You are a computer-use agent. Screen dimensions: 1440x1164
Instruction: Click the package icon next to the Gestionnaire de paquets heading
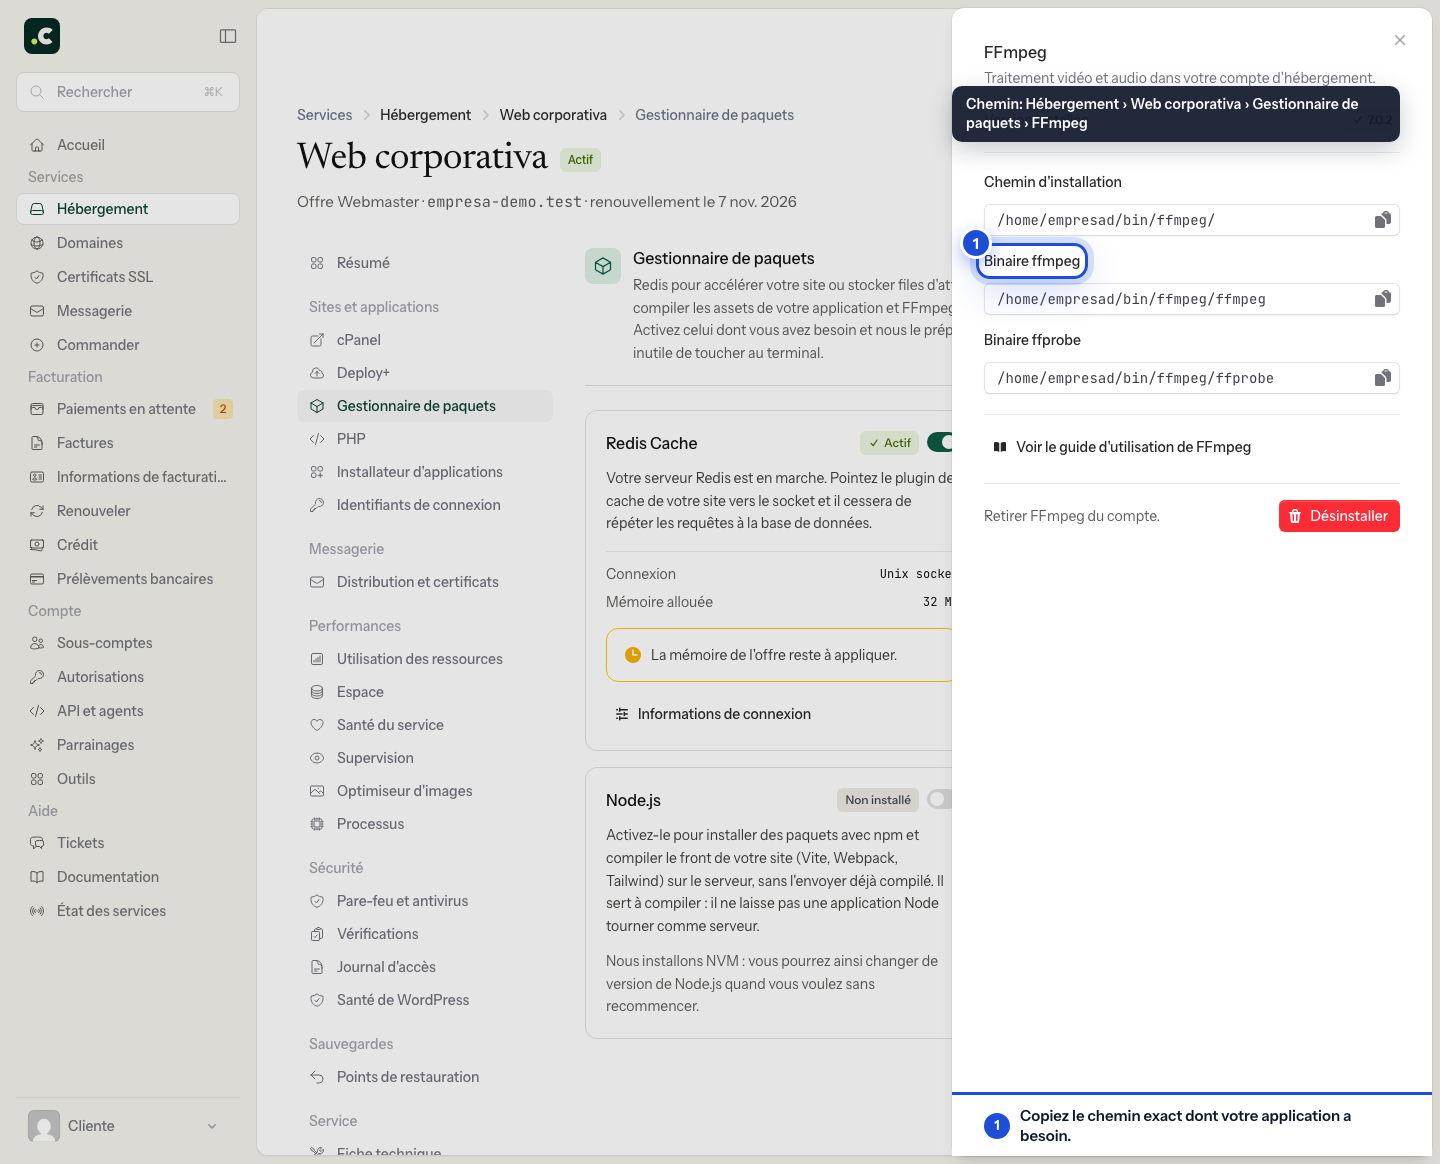coord(603,266)
